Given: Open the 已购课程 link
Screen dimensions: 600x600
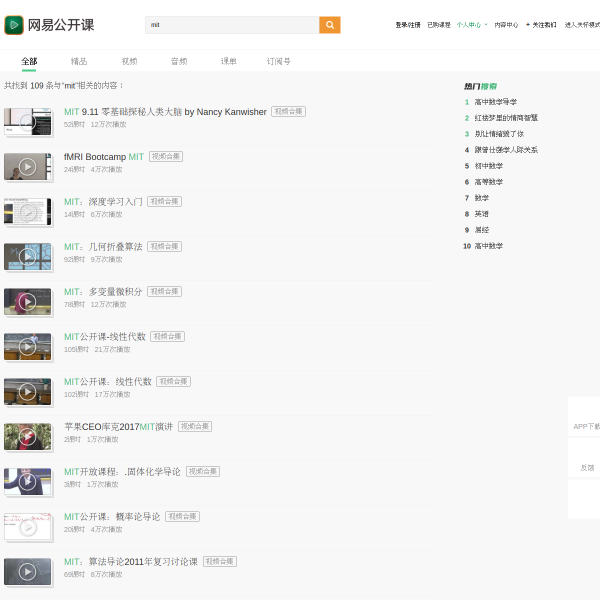Looking at the screenshot, I should pyautogui.click(x=439, y=25).
